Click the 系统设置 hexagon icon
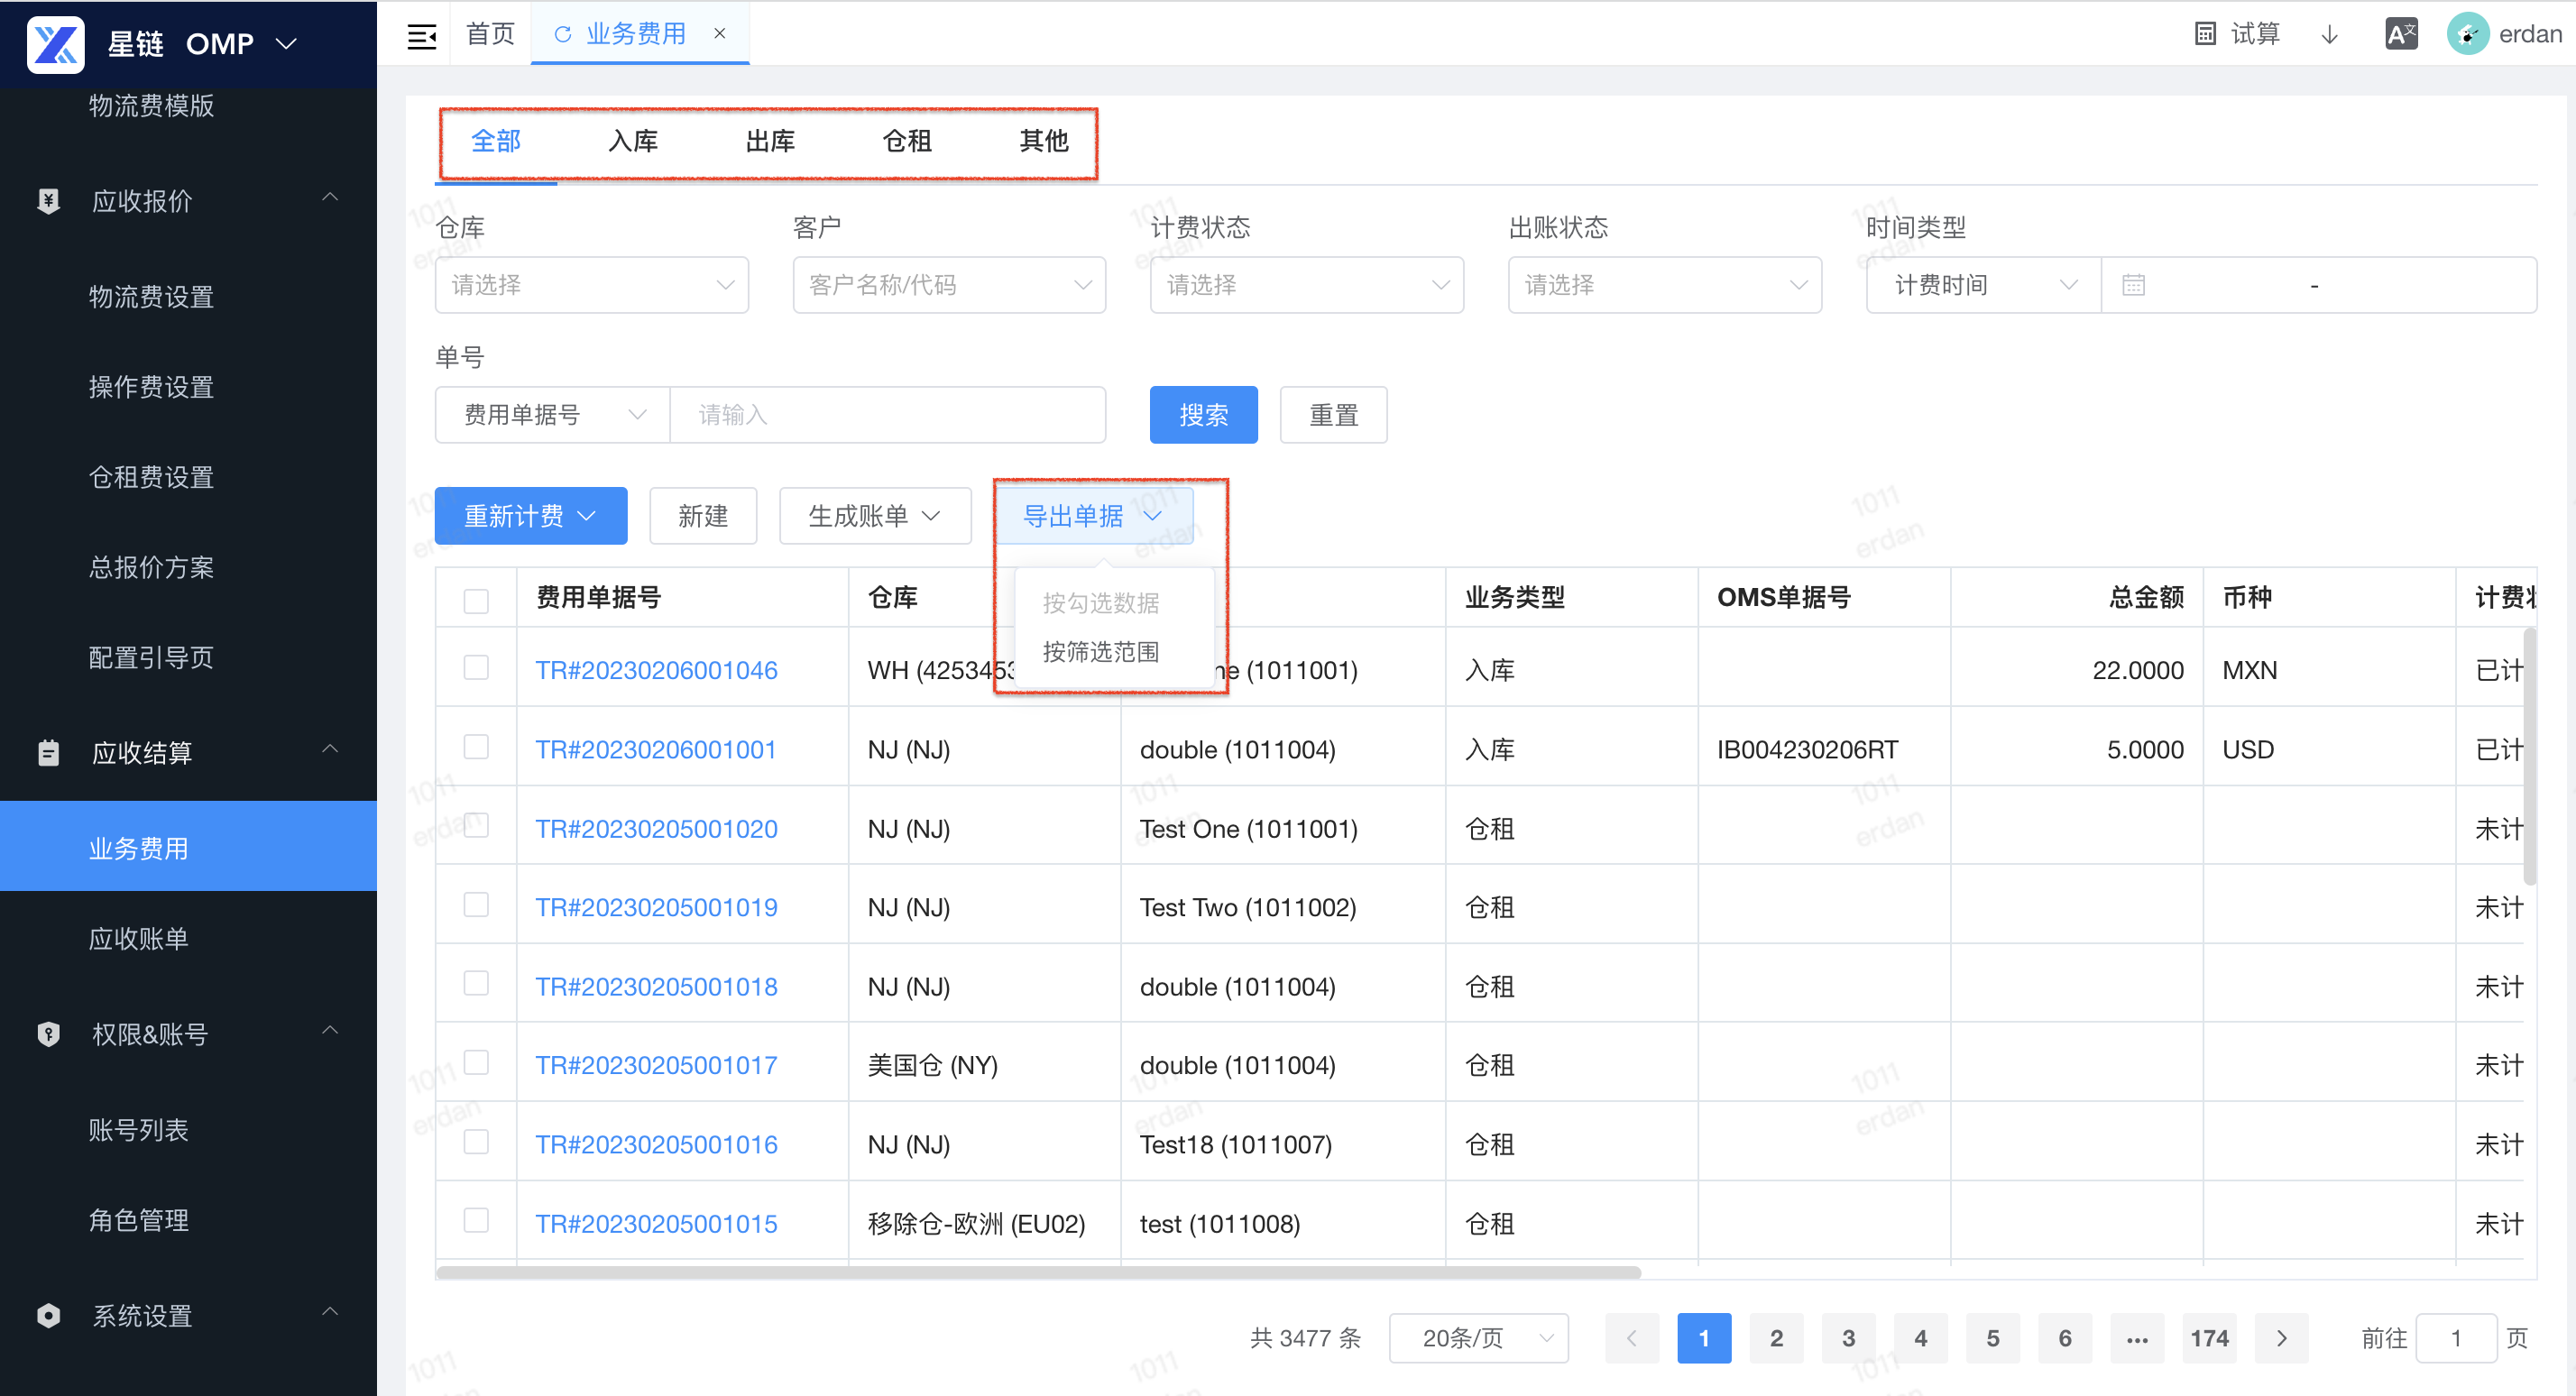2576x1396 pixels. 48,1315
